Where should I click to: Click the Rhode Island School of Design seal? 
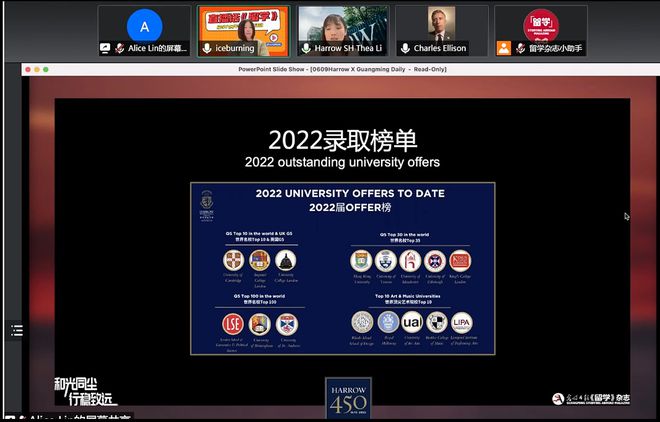pos(362,322)
